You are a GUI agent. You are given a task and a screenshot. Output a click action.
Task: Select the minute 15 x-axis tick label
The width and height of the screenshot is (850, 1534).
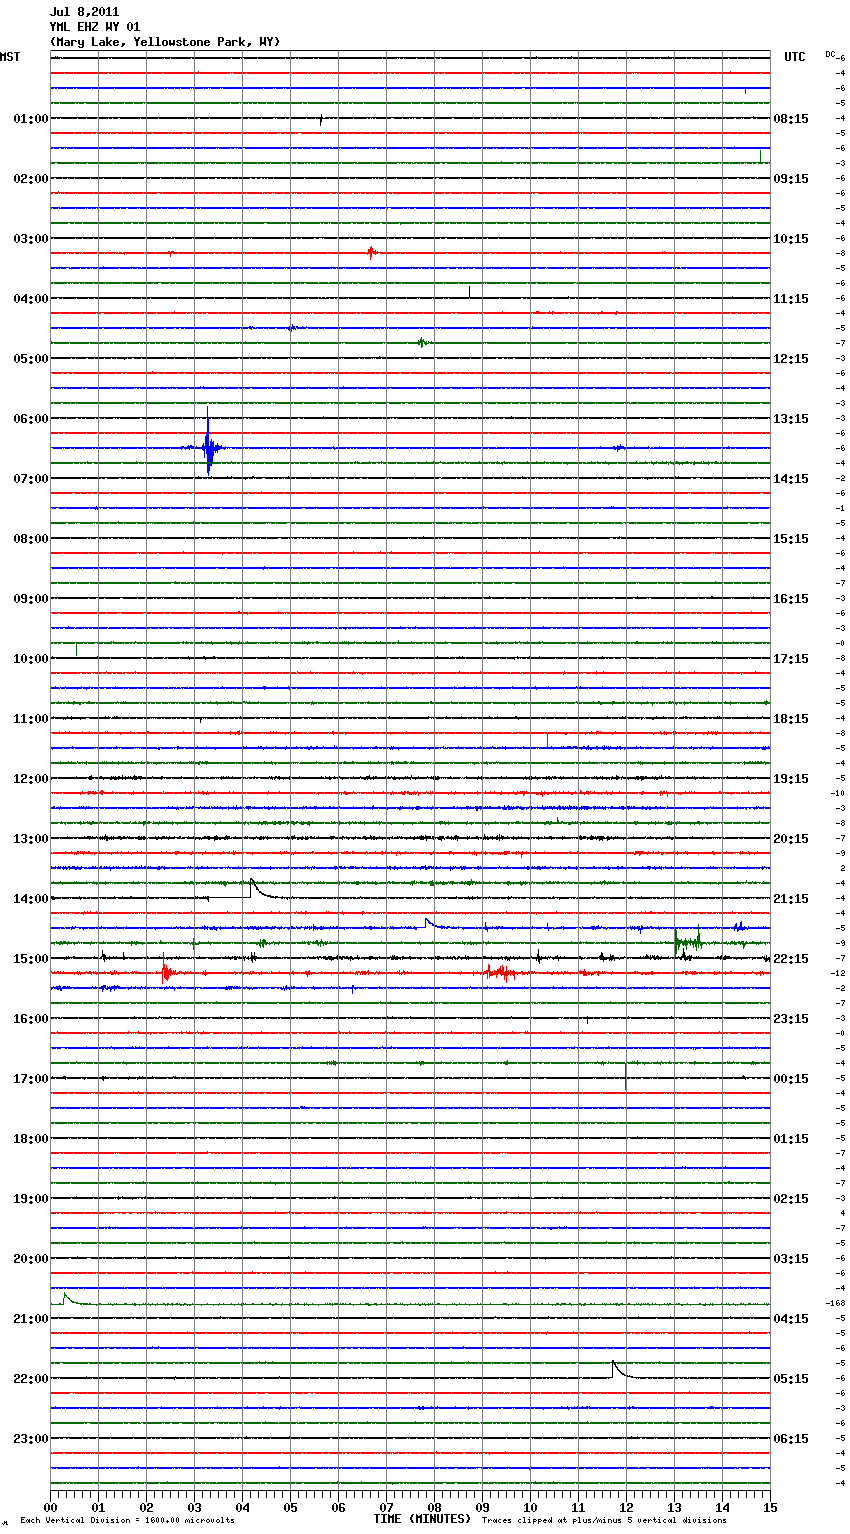pyautogui.click(x=769, y=1507)
